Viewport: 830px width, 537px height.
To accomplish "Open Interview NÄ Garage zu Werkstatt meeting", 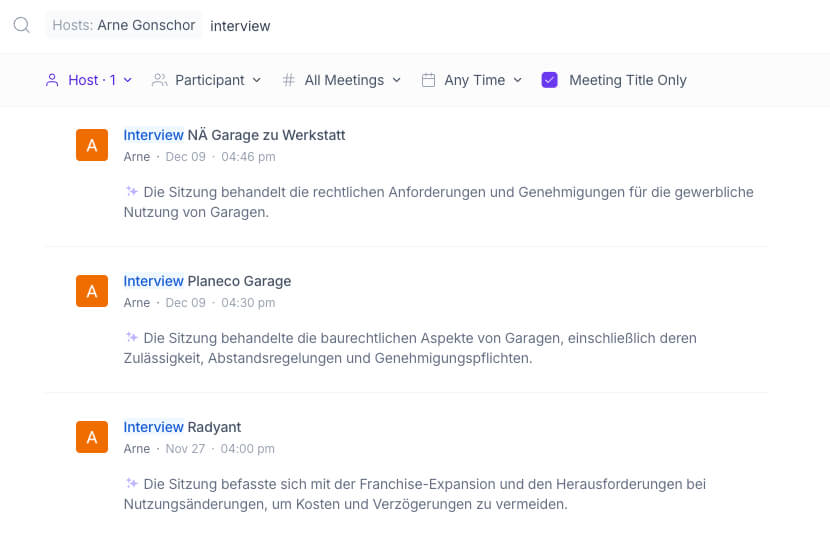I will (x=234, y=135).
